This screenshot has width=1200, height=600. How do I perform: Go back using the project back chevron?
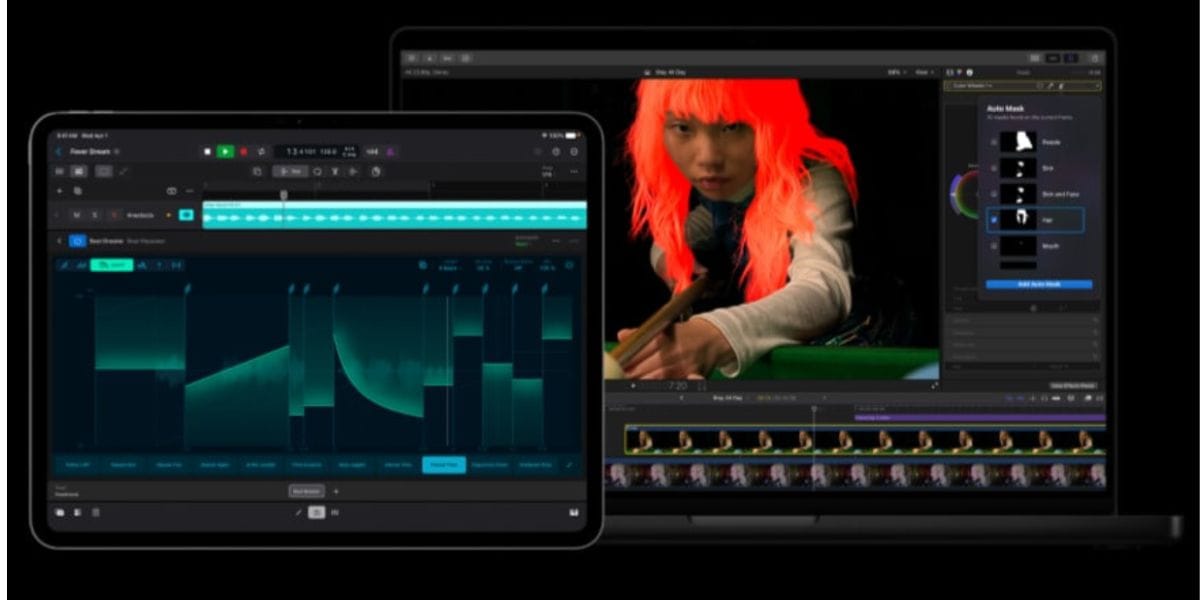[58, 151]
